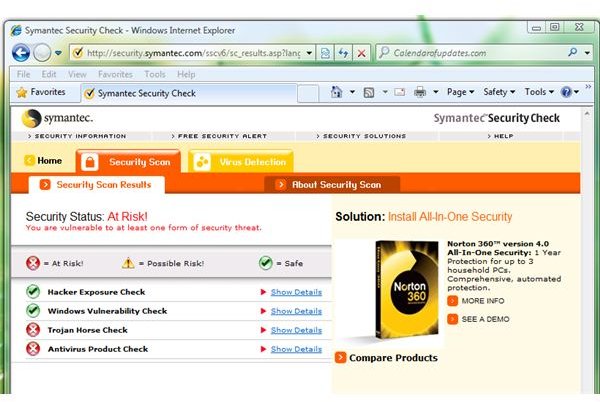The width and height of the screenshot is (600, 402).
Task: Click the Read Mail envelope icon
Action: tap(400, 92)
